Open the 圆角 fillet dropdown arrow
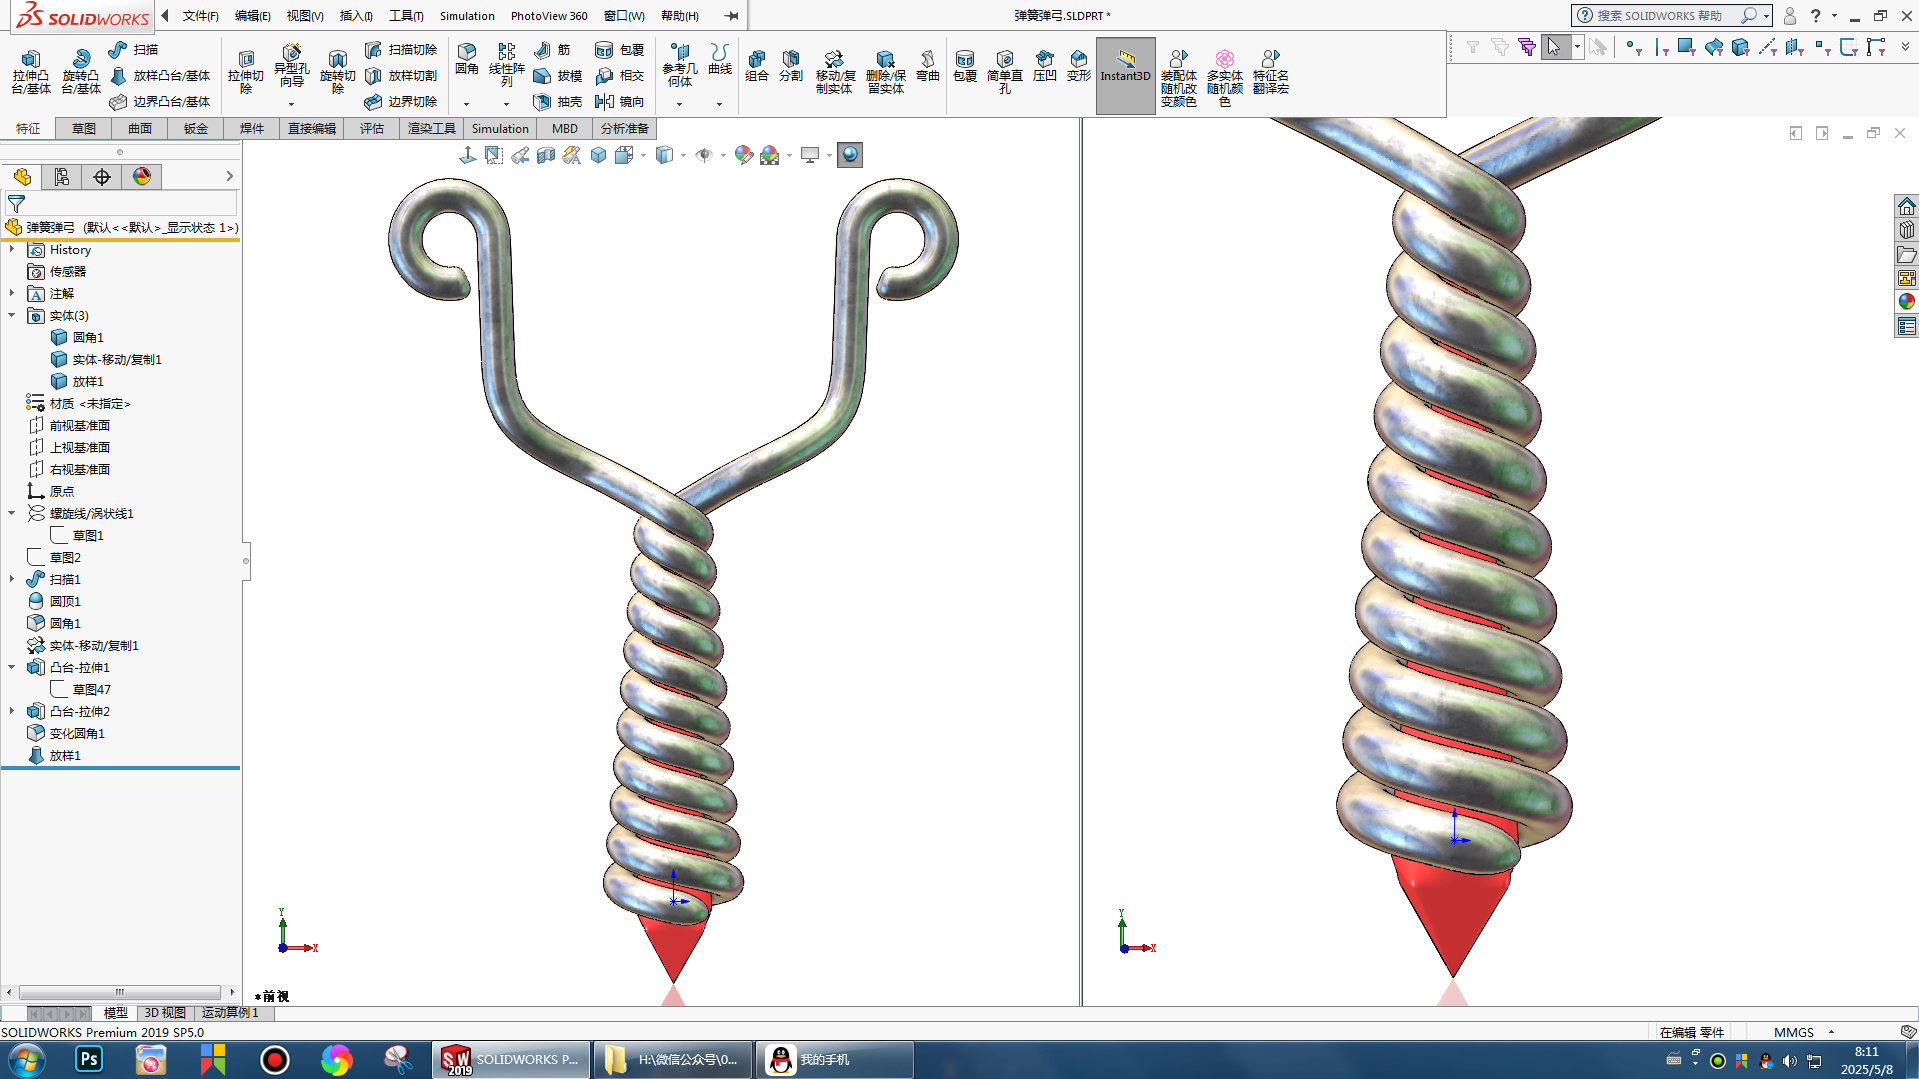 pyautogui.click(x=467, y=104)
